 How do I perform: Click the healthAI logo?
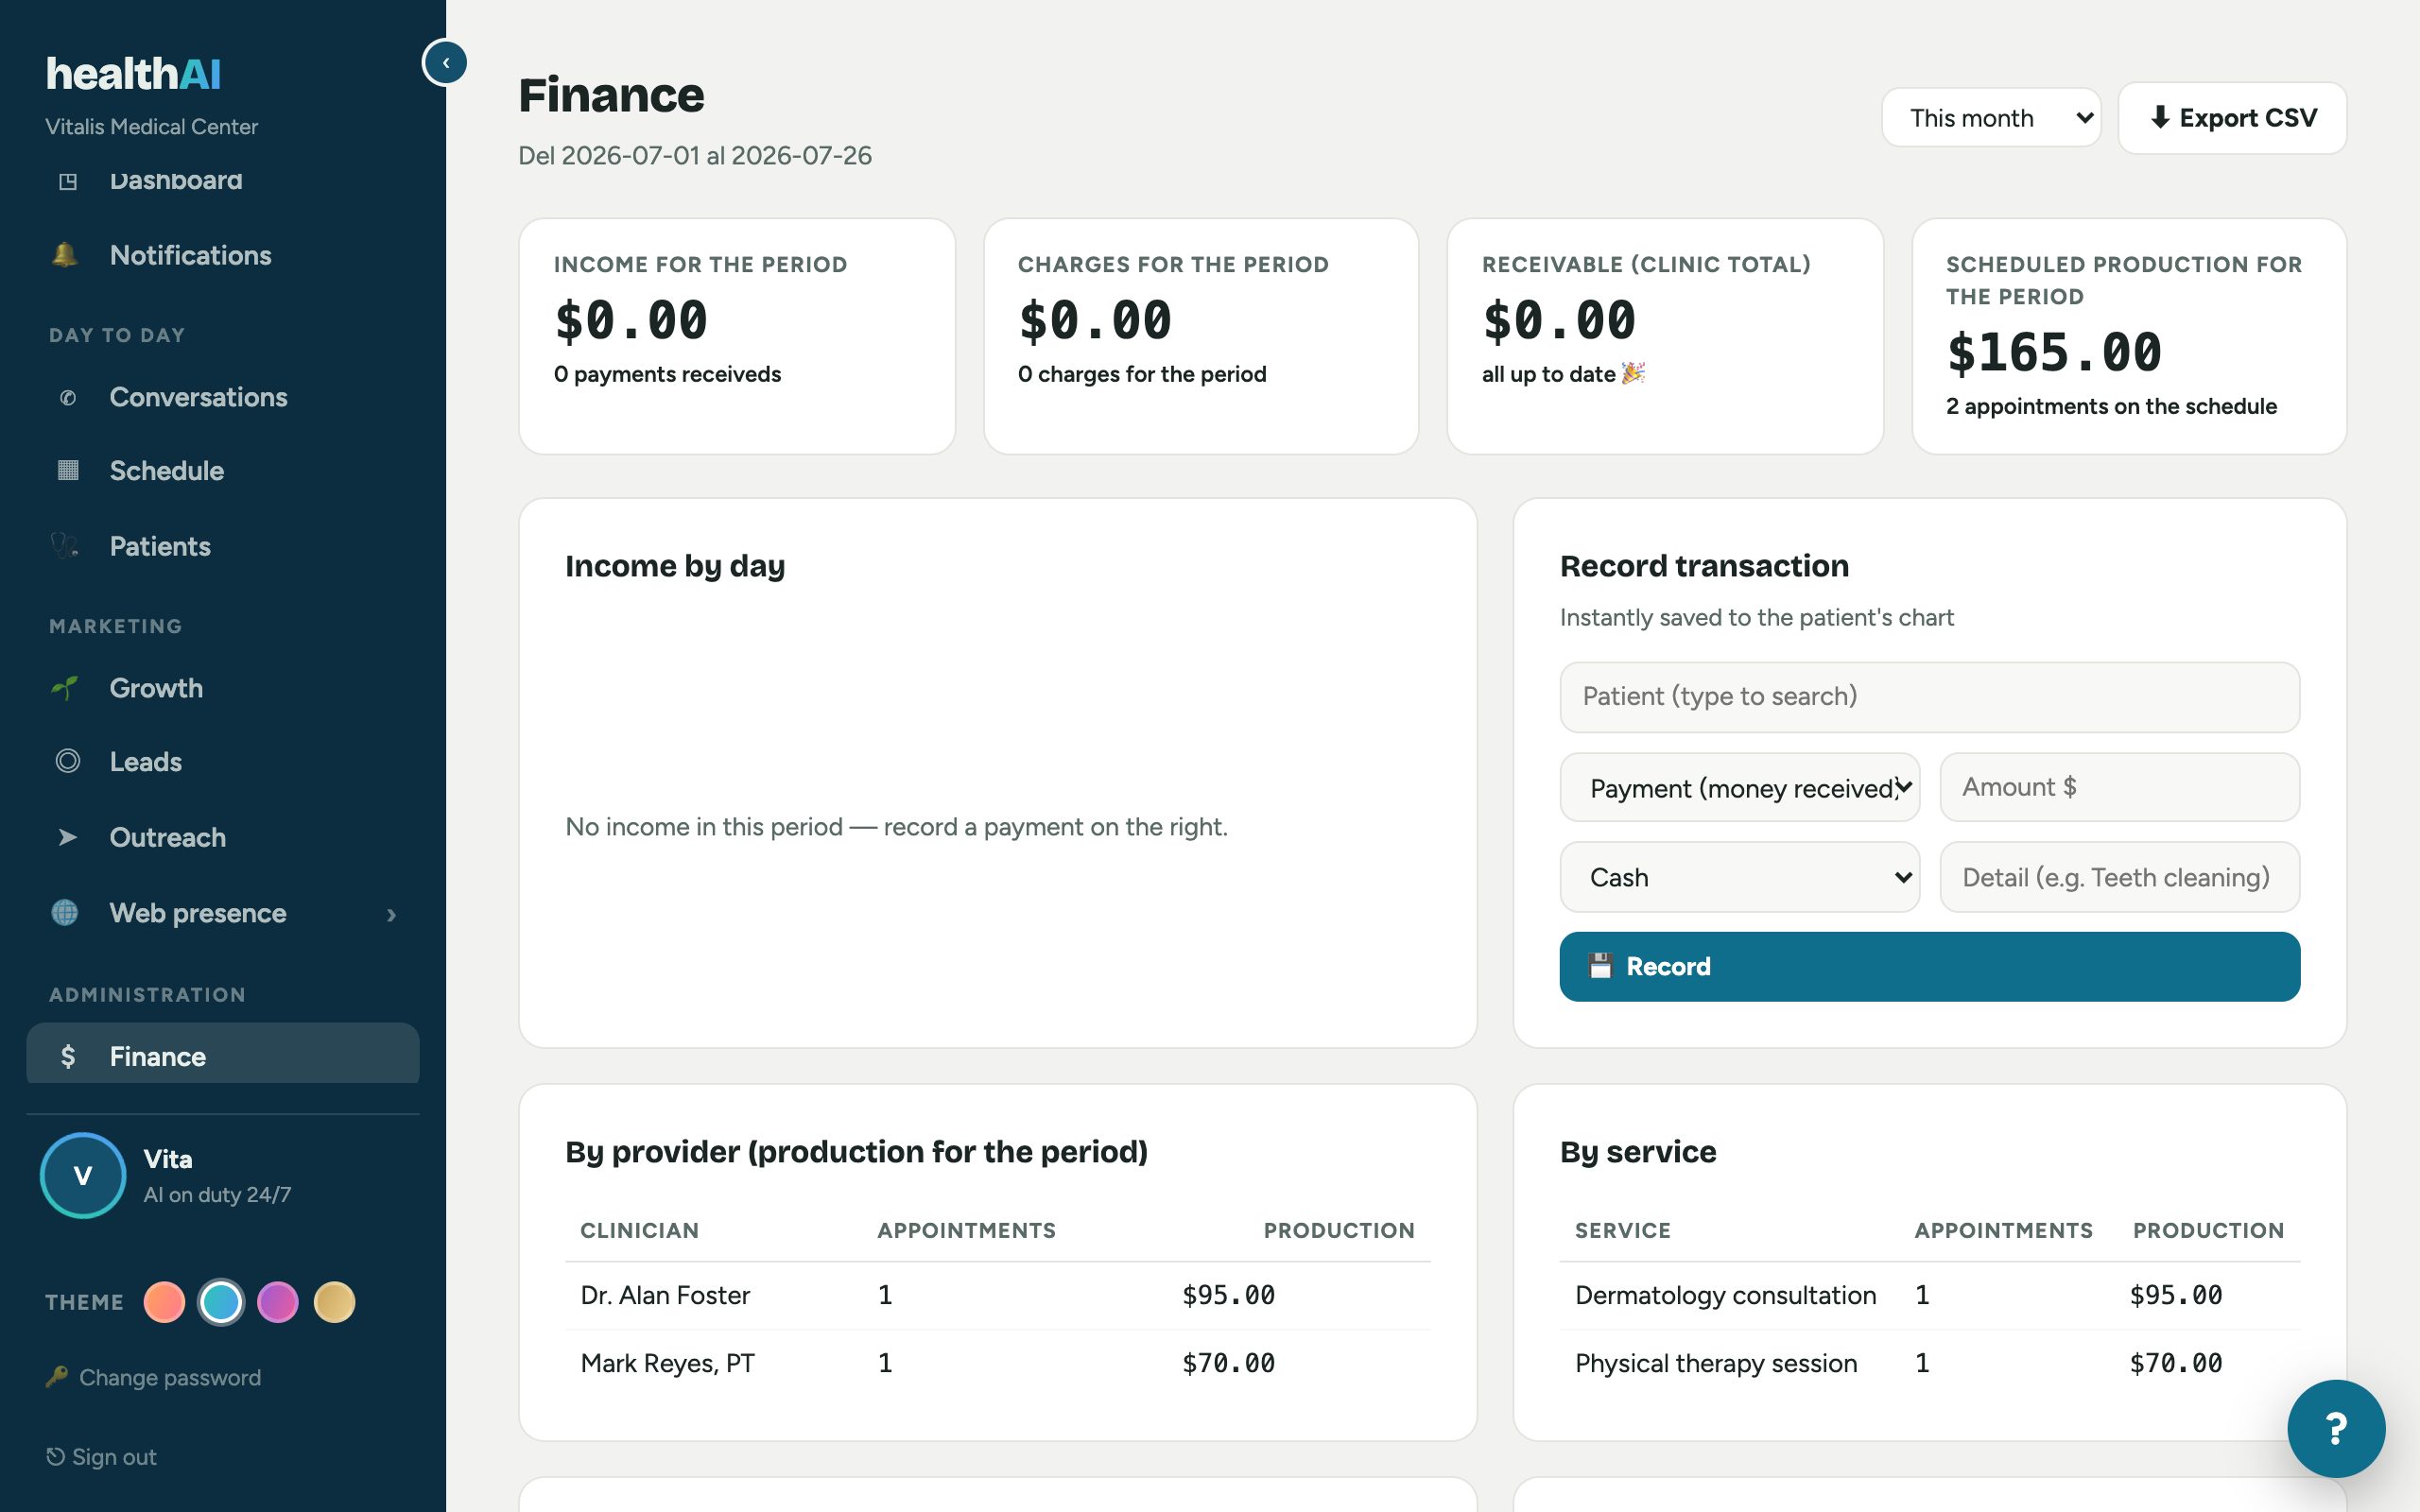[x=133, y=74]
